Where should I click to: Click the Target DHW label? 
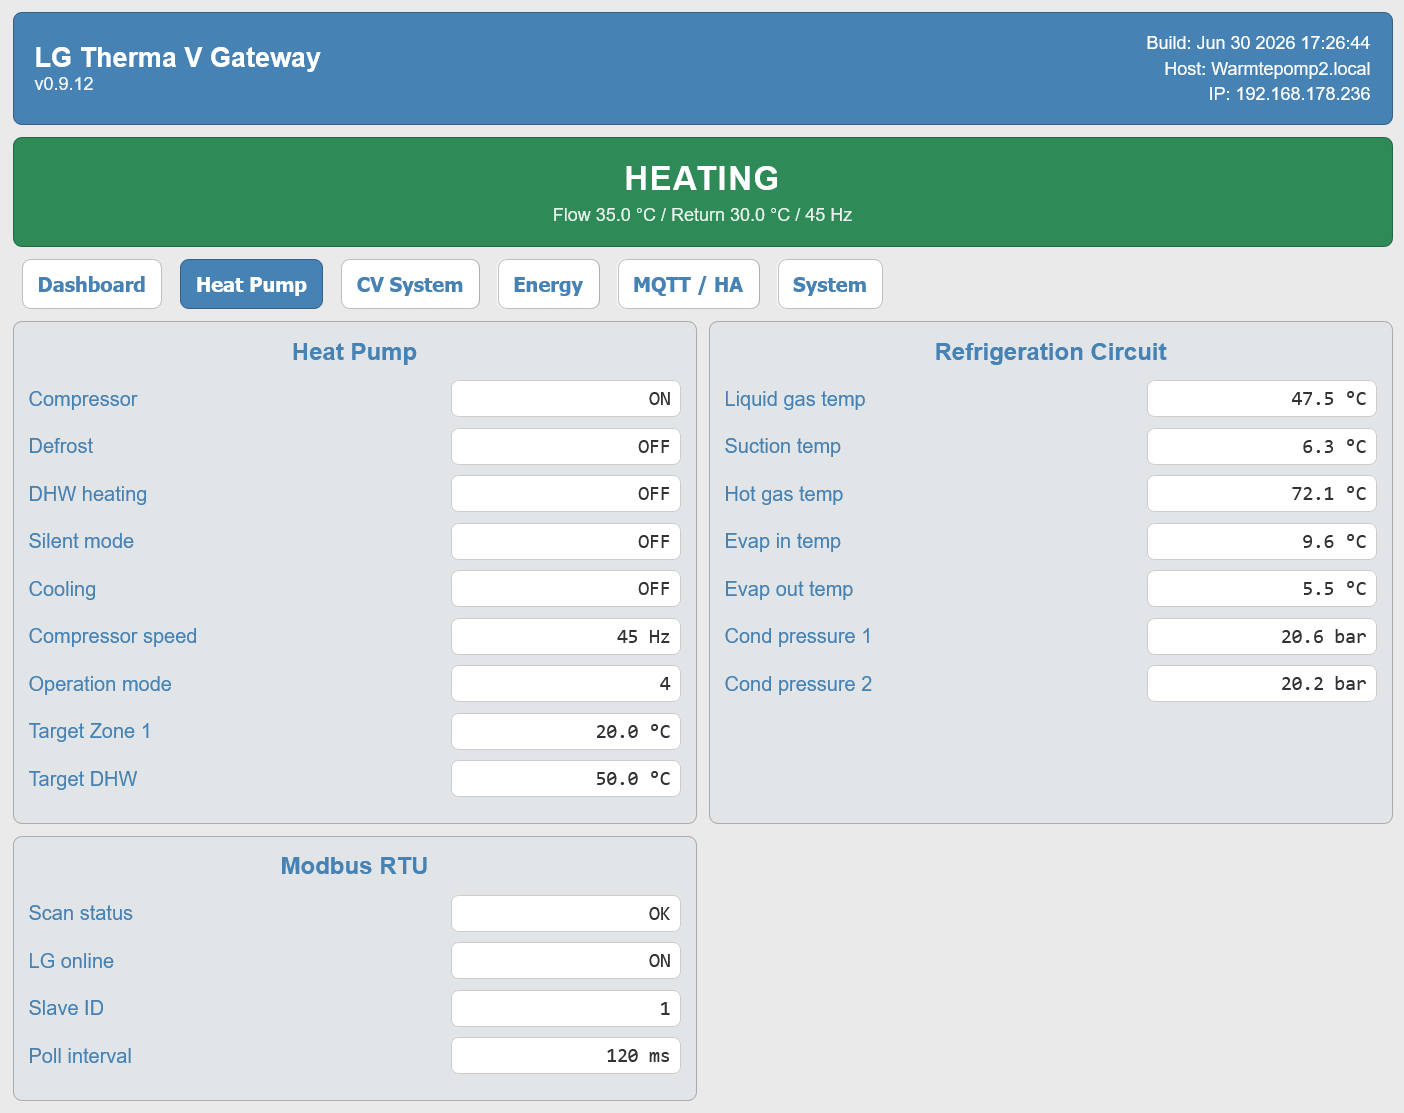(x=83, y=779)
